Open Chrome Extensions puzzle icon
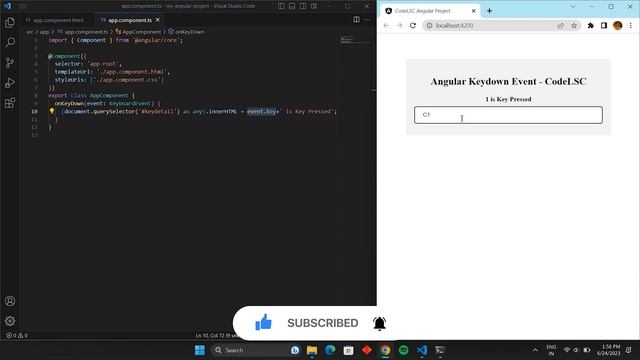 pyautogui.click(x=591, y=25)
